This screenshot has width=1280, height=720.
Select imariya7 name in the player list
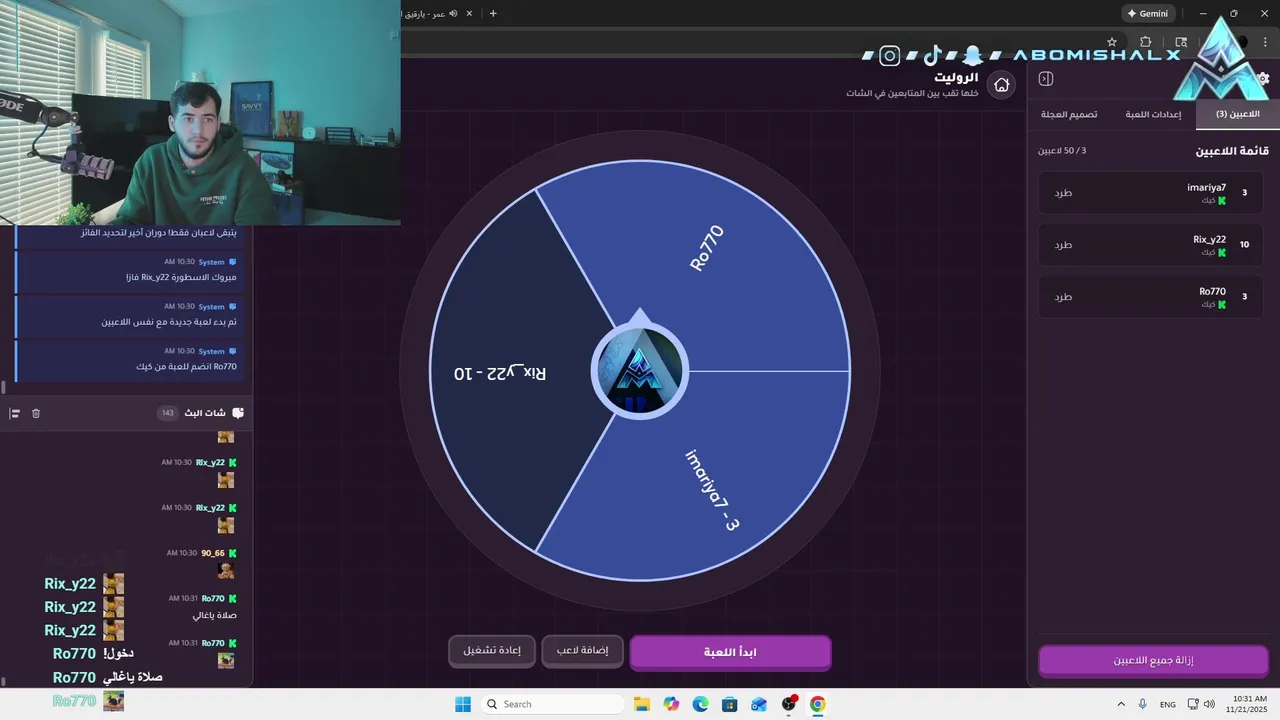[1206, 187]
